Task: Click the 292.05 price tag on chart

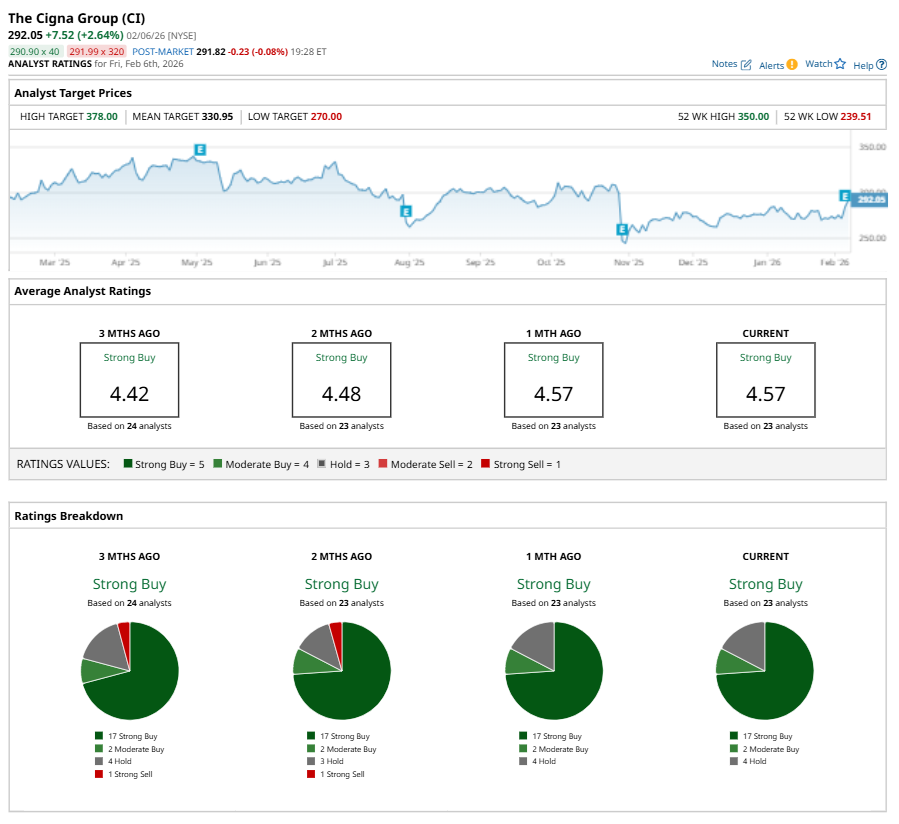Action: coord(872,200)
